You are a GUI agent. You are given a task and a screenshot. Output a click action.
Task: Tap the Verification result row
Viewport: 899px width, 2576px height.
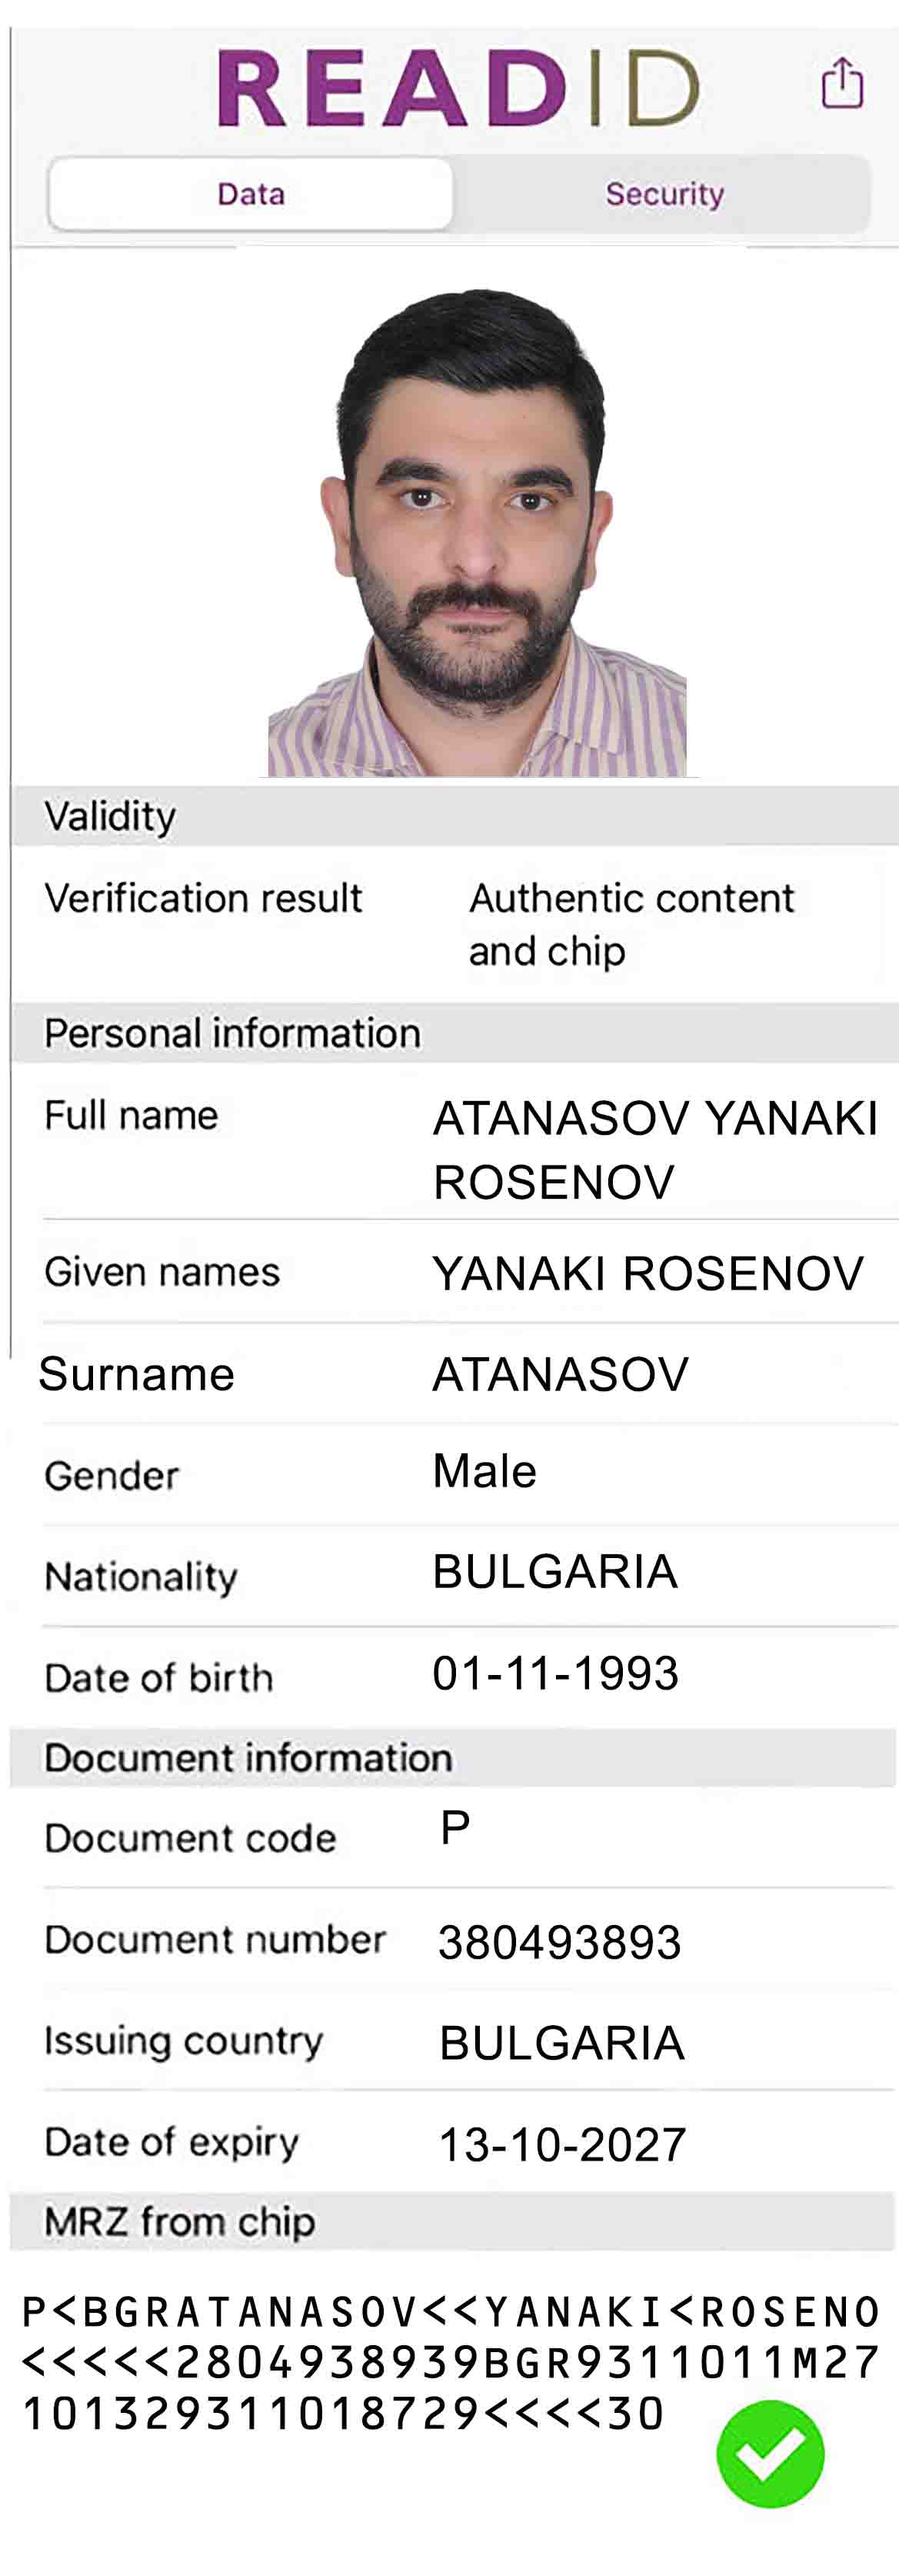tap(455, 924)
